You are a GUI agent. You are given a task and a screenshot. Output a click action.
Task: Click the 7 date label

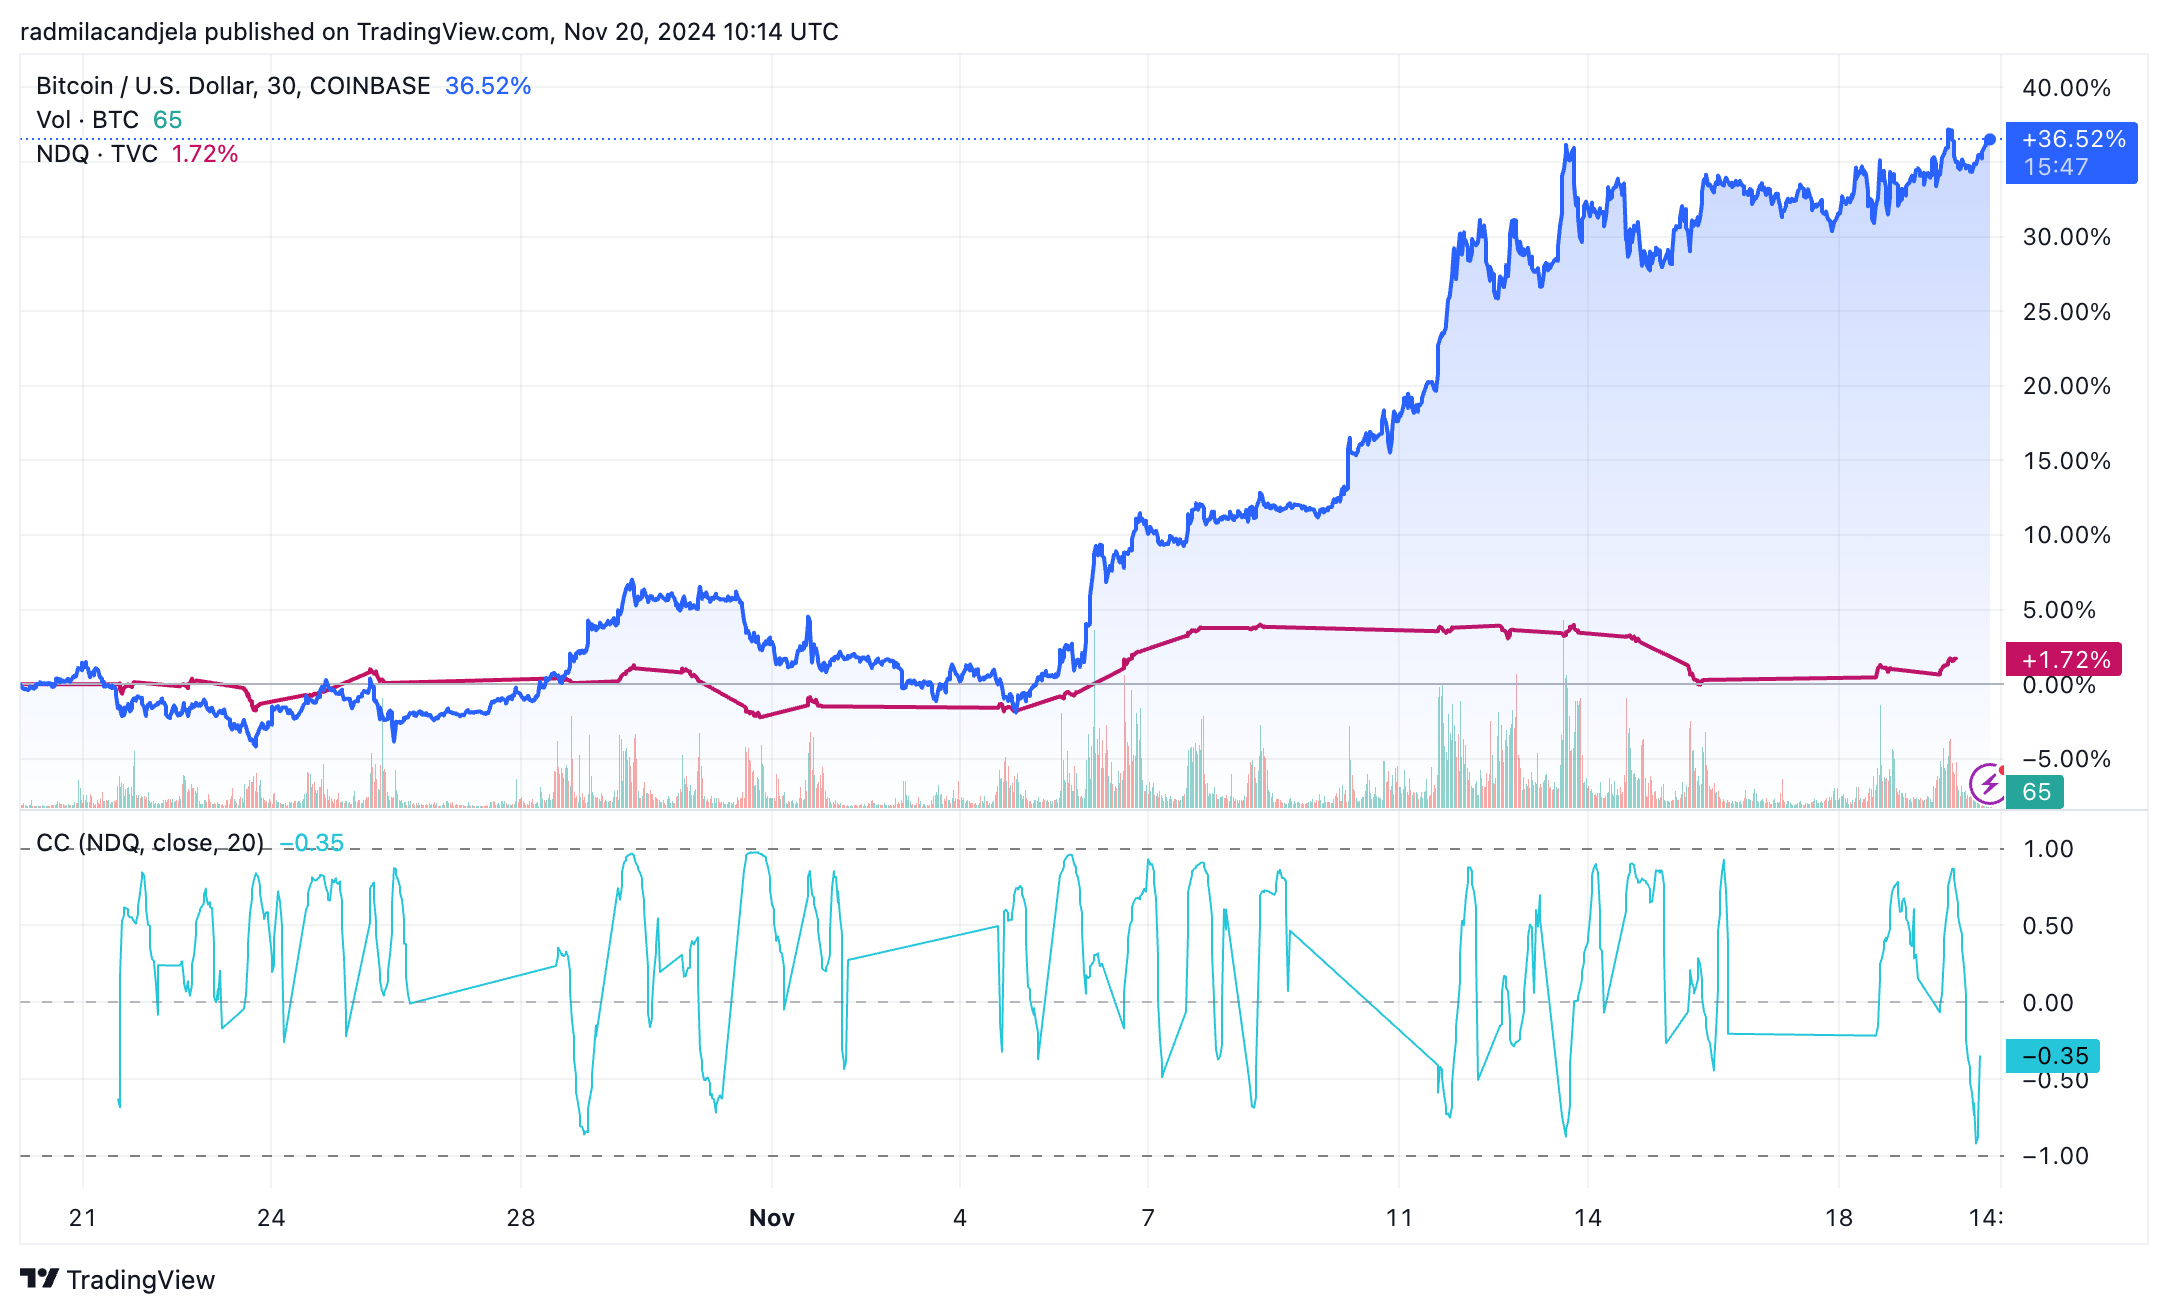pos(1148,1218)
